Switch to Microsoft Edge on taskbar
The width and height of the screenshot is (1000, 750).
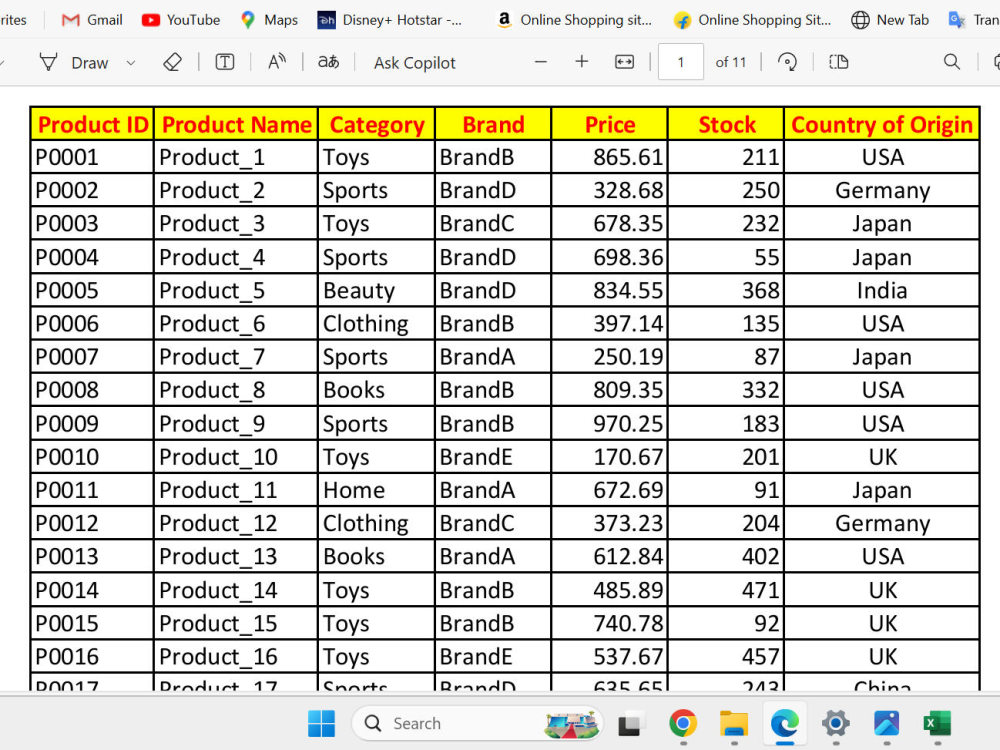click(784, 723)
